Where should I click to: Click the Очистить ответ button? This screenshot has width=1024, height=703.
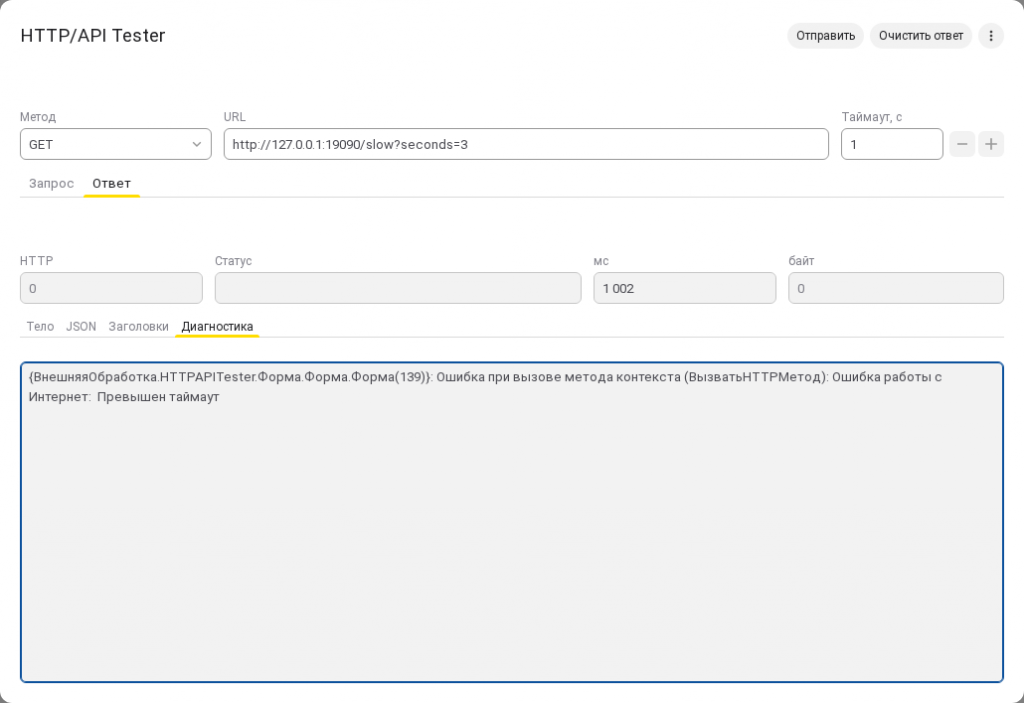pos(921,36)
